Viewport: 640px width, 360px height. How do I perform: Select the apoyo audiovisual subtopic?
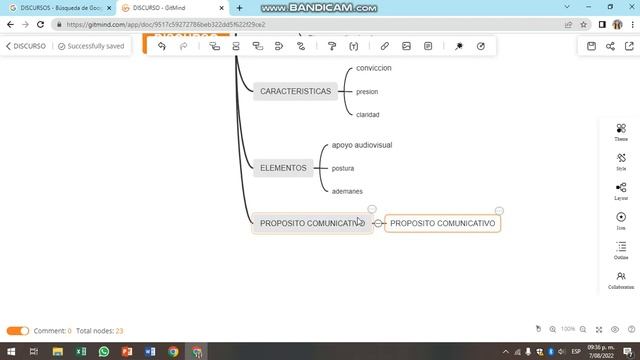[362, 145]
